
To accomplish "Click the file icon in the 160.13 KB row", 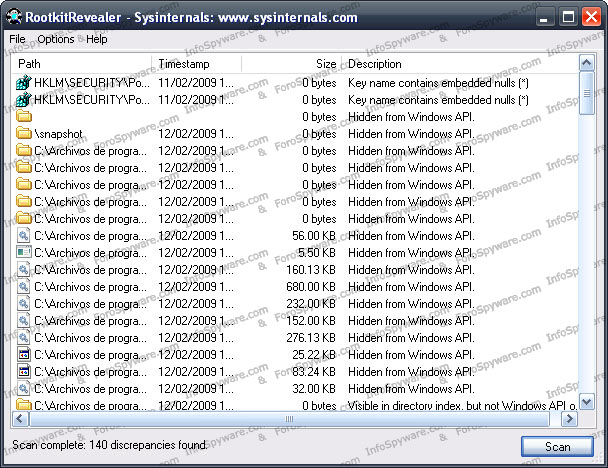I will (x=24, y=269).
